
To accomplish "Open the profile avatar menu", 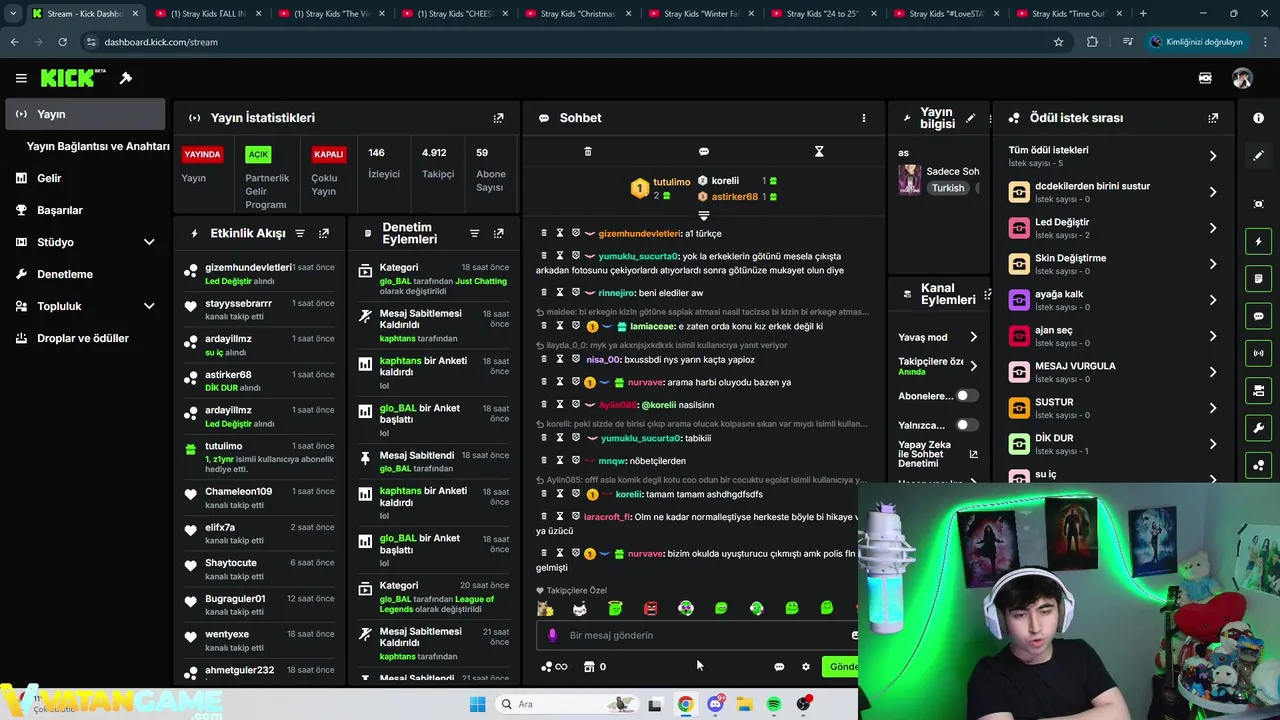I will click(x=1242, y=78).
